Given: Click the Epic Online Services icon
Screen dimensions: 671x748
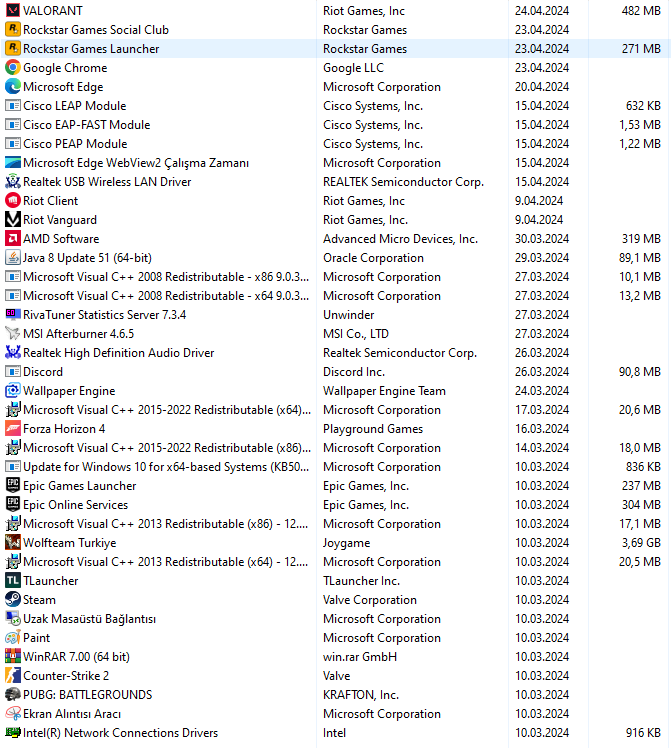Looking at the screenshot, I should pos(12,504).
